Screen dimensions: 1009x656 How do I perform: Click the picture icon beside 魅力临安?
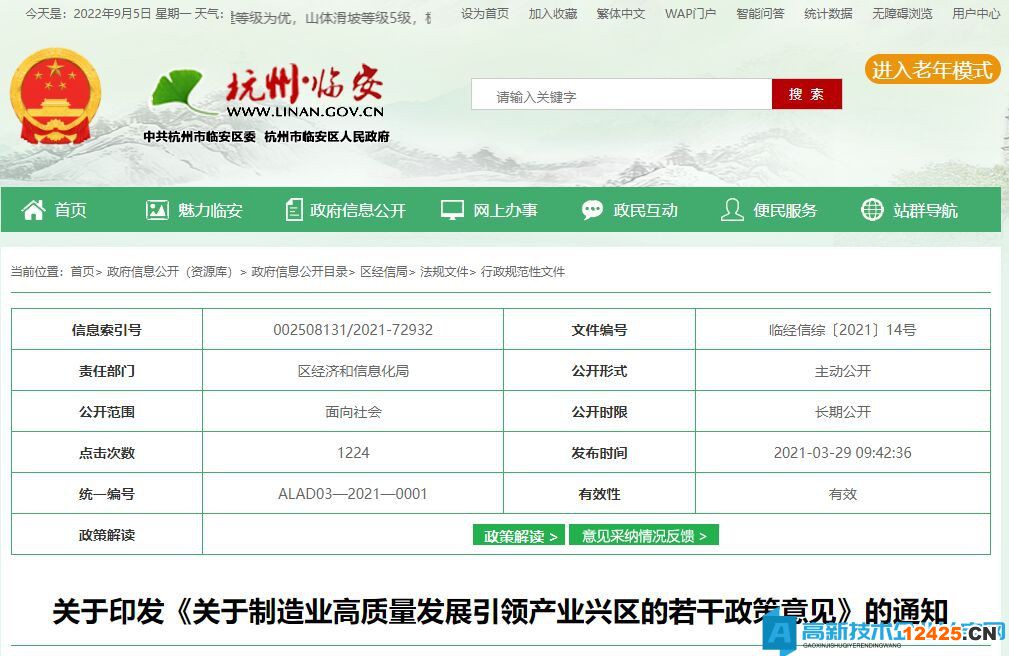tap(157, 210)
